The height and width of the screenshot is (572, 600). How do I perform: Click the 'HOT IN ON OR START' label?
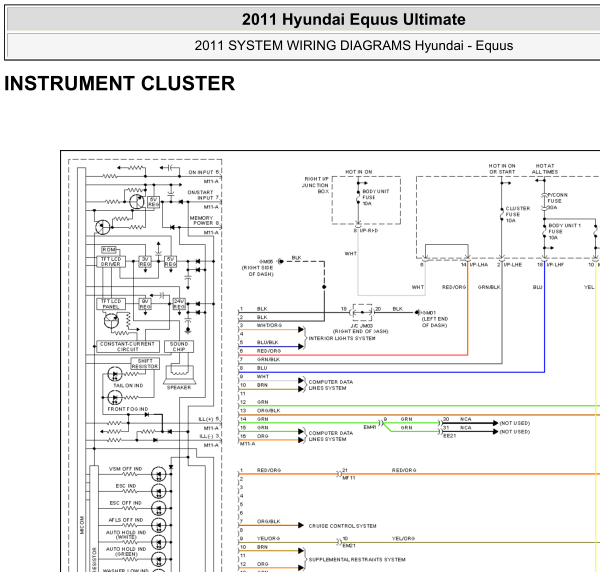pos(502,169)
